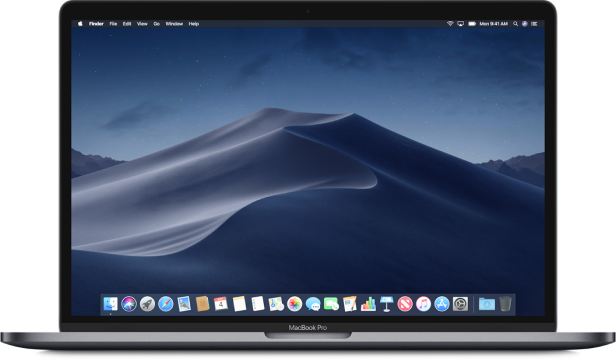
Task: Open Safari compass icon in Dock
Action: point(166,304)
